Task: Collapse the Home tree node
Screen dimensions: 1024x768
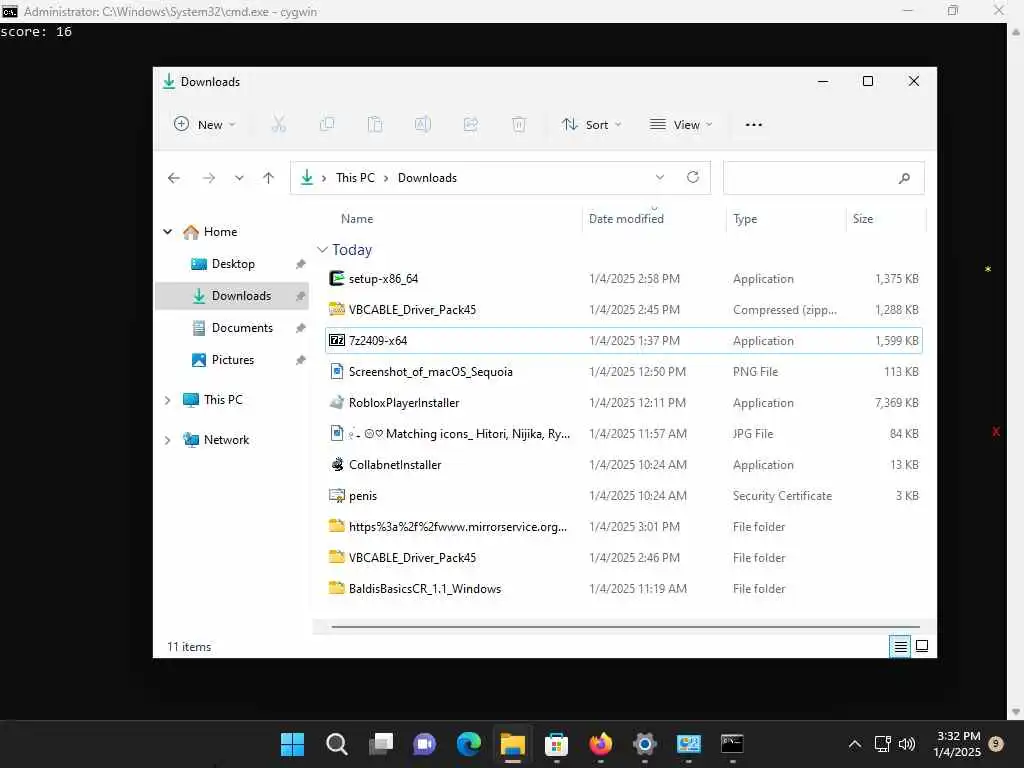Action: pyautogui.click(x=168, y=232)
